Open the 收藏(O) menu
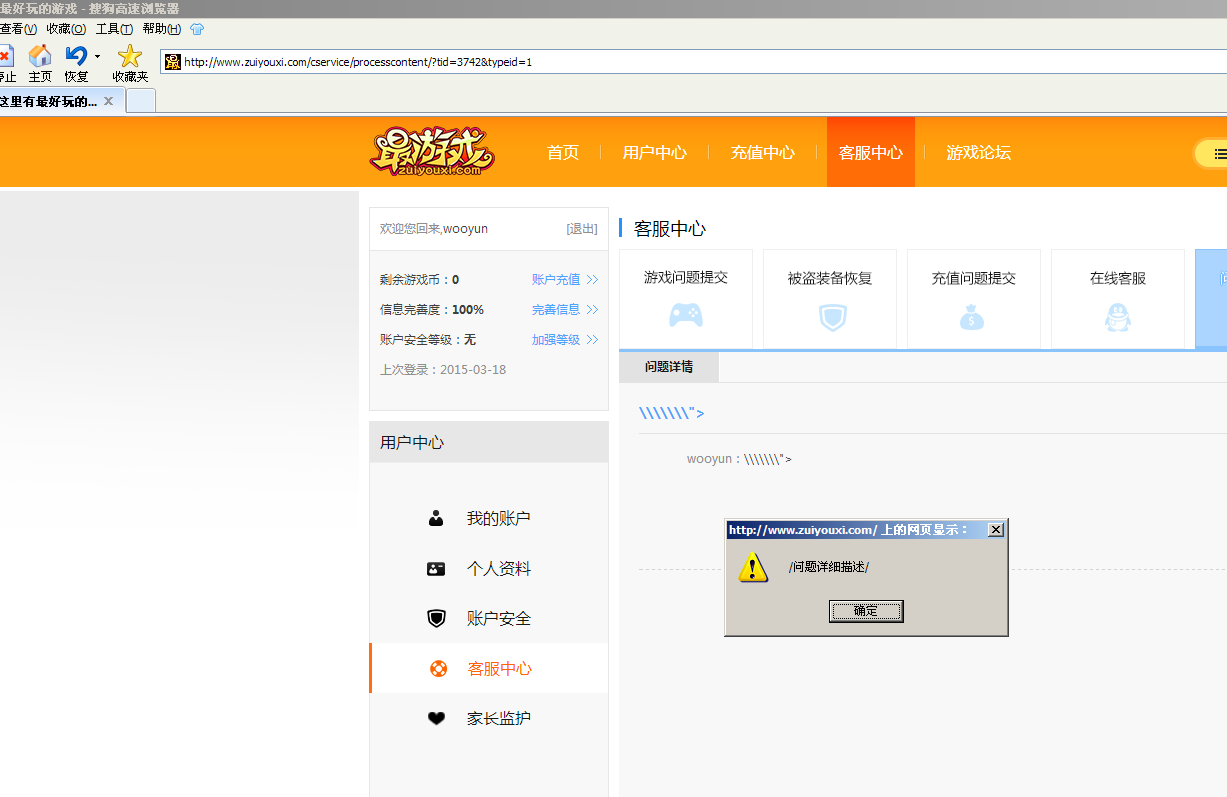 [66, 29]
